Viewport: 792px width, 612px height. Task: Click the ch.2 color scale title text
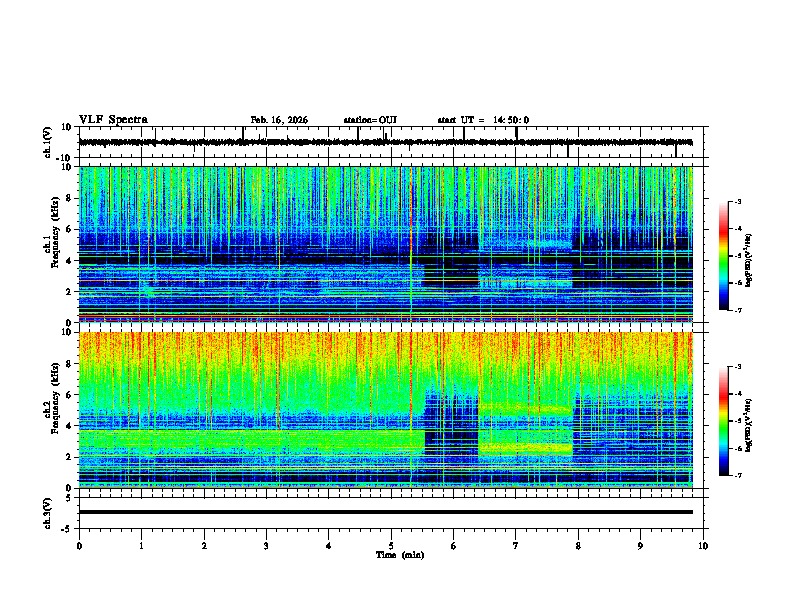[749, 425]
